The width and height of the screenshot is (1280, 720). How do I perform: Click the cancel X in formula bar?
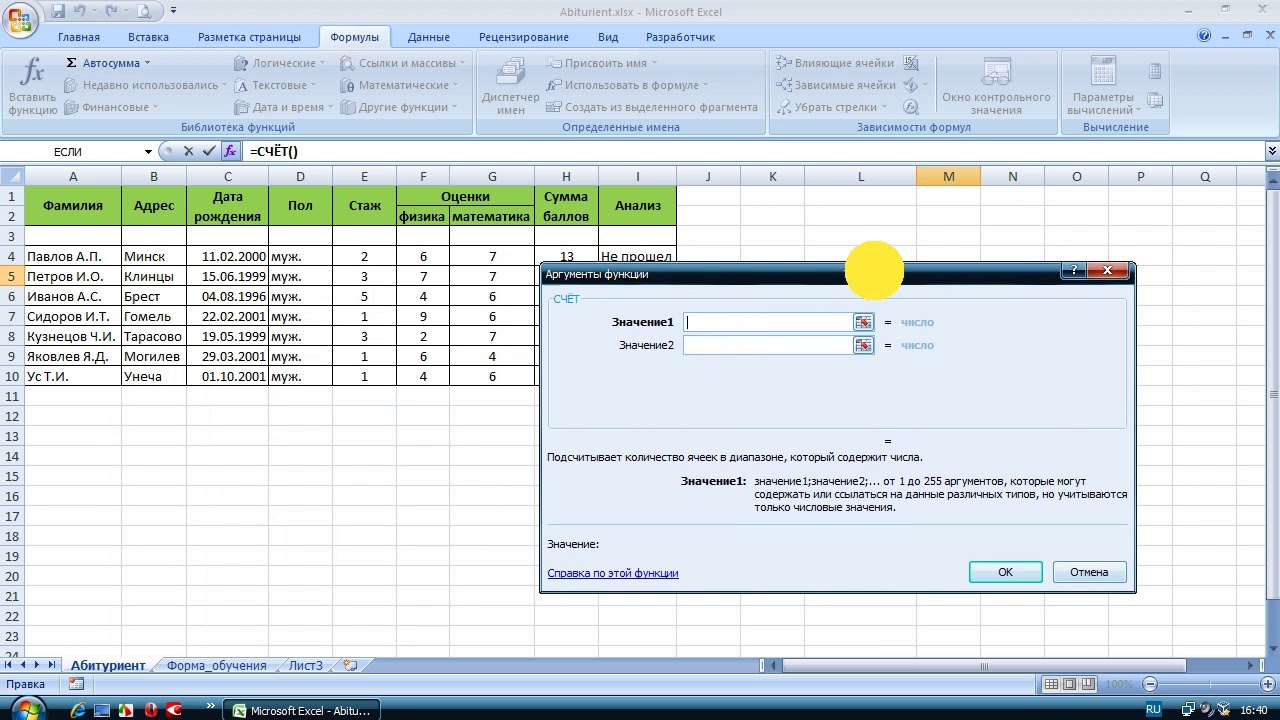coord(188,151)
